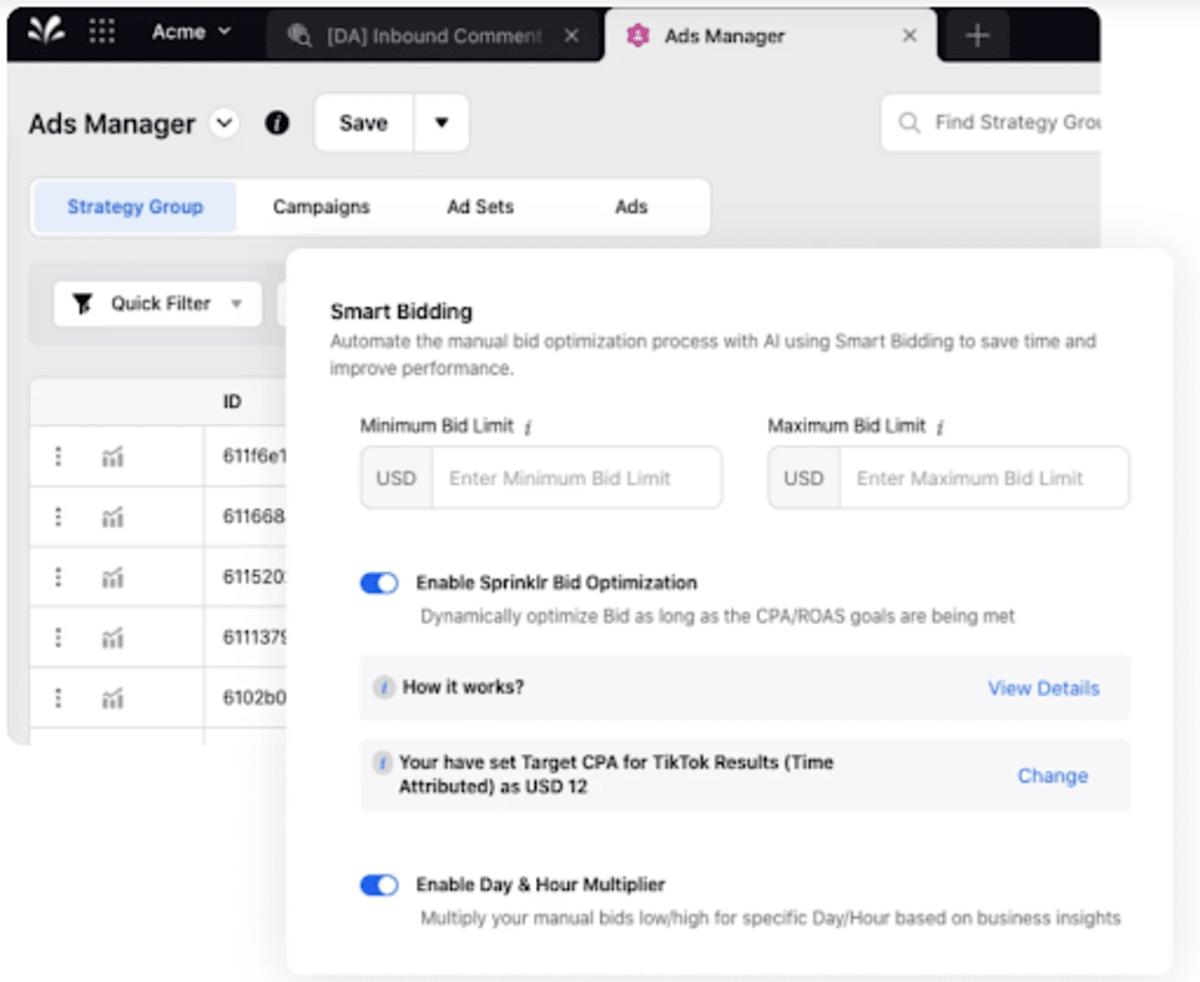1200x982 pixels.
Task: Click the search magnifier icon
Action: coord(909,123)
